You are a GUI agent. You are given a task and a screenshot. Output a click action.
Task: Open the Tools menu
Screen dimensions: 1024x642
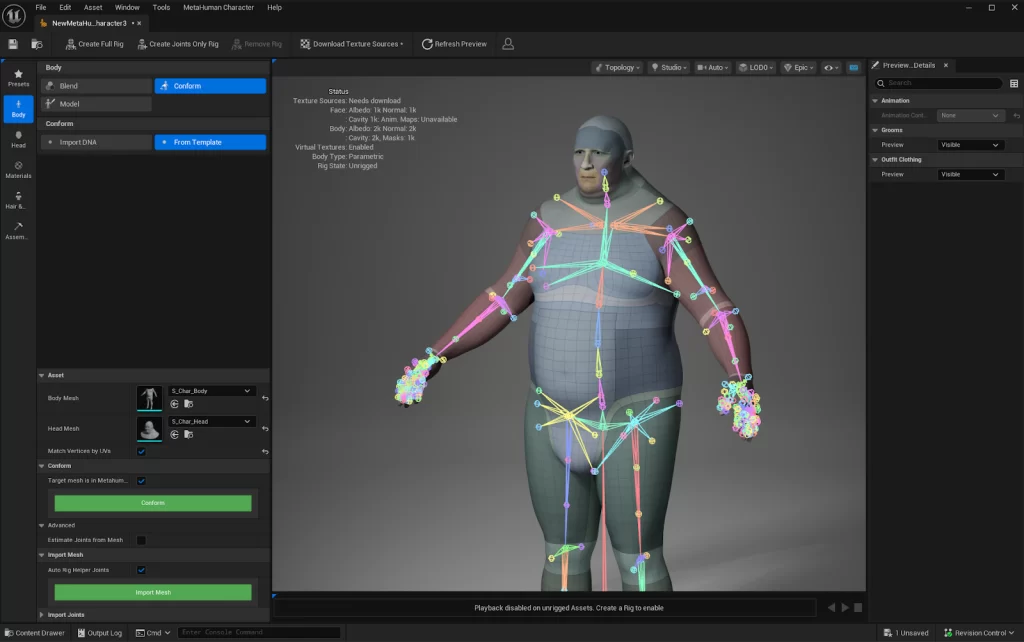click(x=161, y=7)
